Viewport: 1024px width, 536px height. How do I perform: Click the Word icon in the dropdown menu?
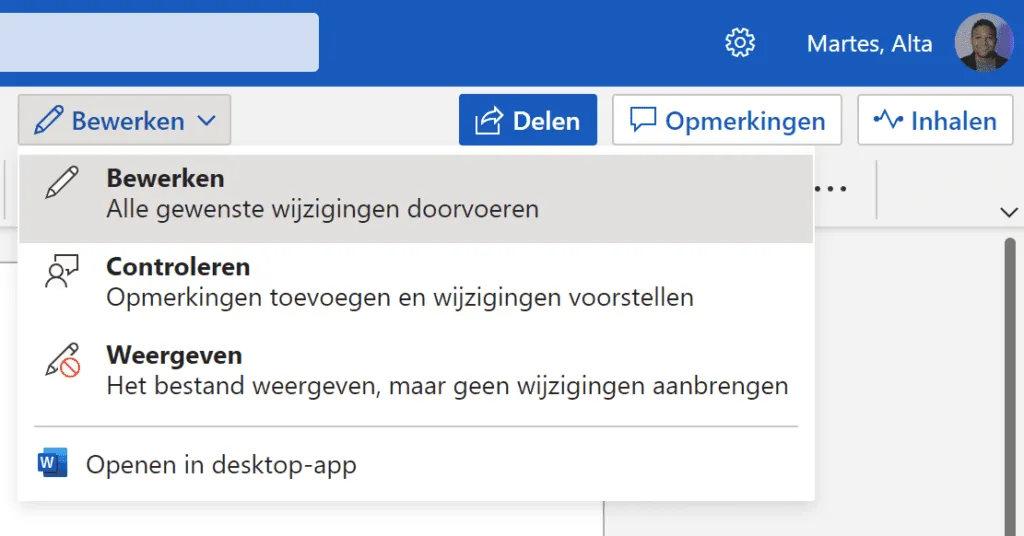51,465
